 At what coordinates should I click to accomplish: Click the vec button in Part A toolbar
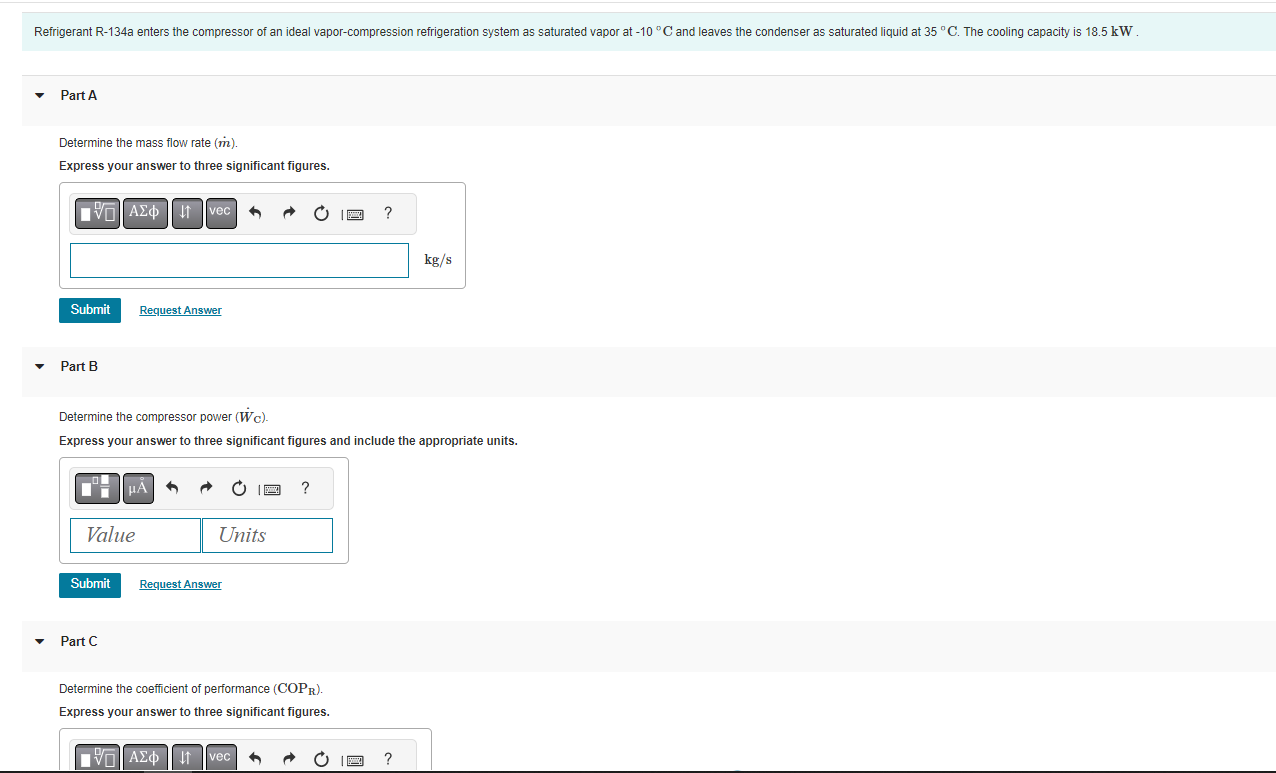point(221,213)
